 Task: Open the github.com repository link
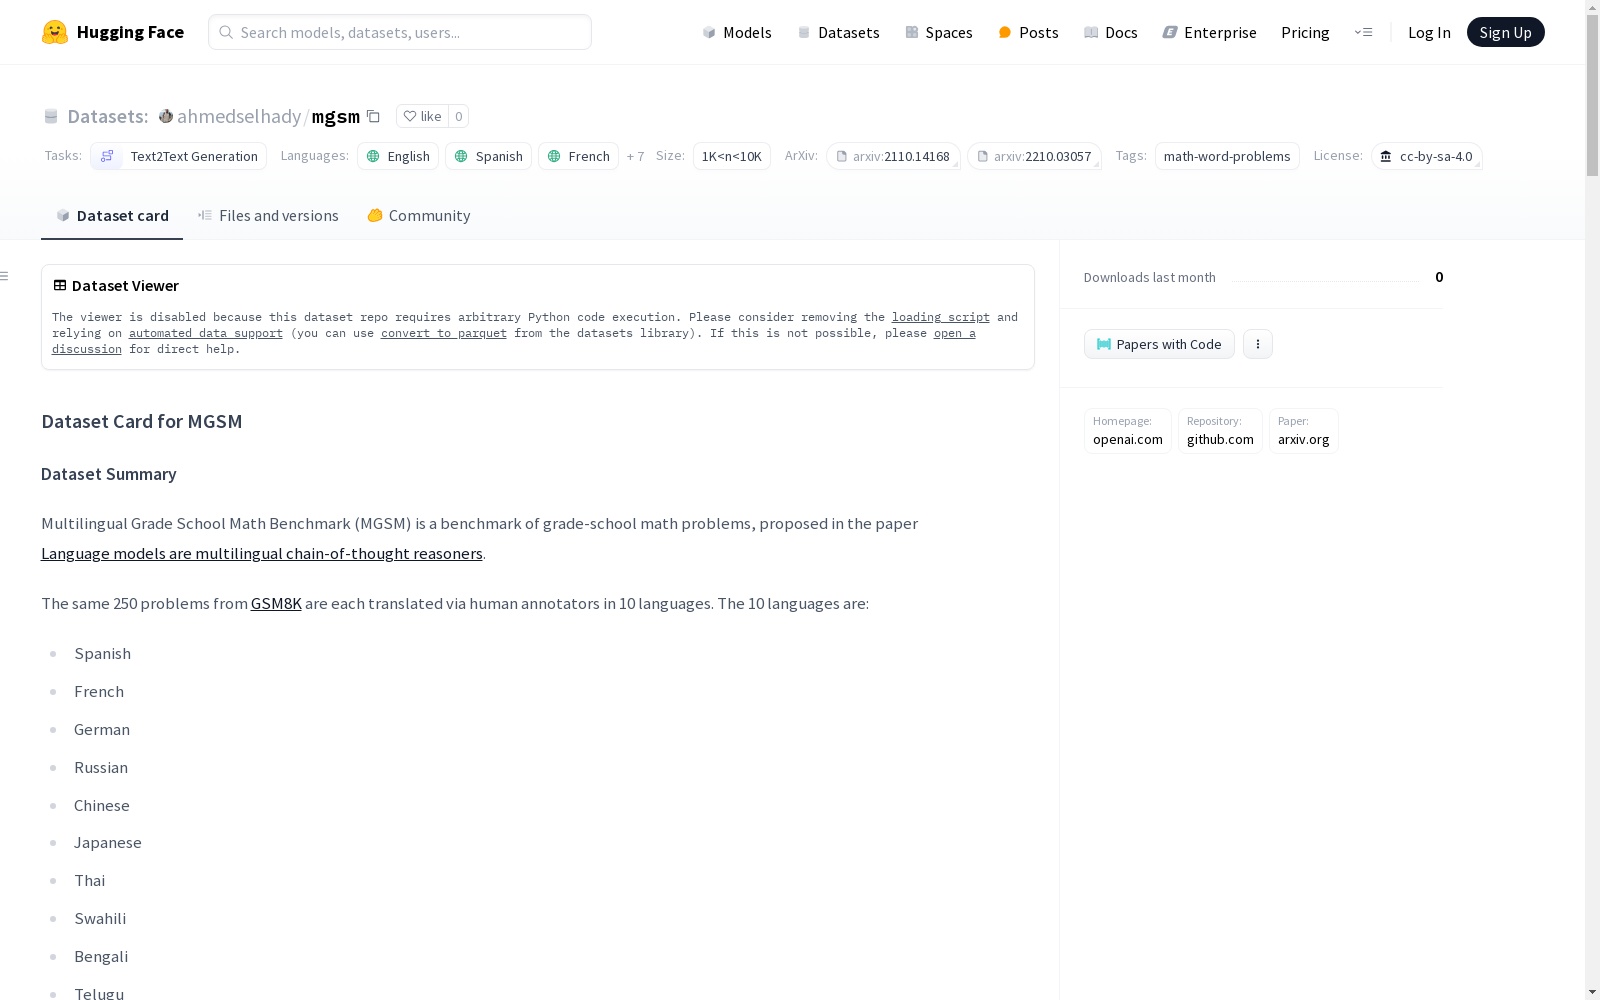click(1220, 431)
